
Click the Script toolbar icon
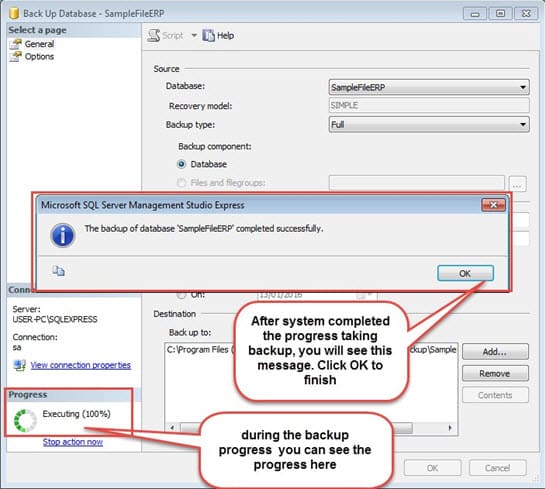pyautogui.click(x=154, y=35)
